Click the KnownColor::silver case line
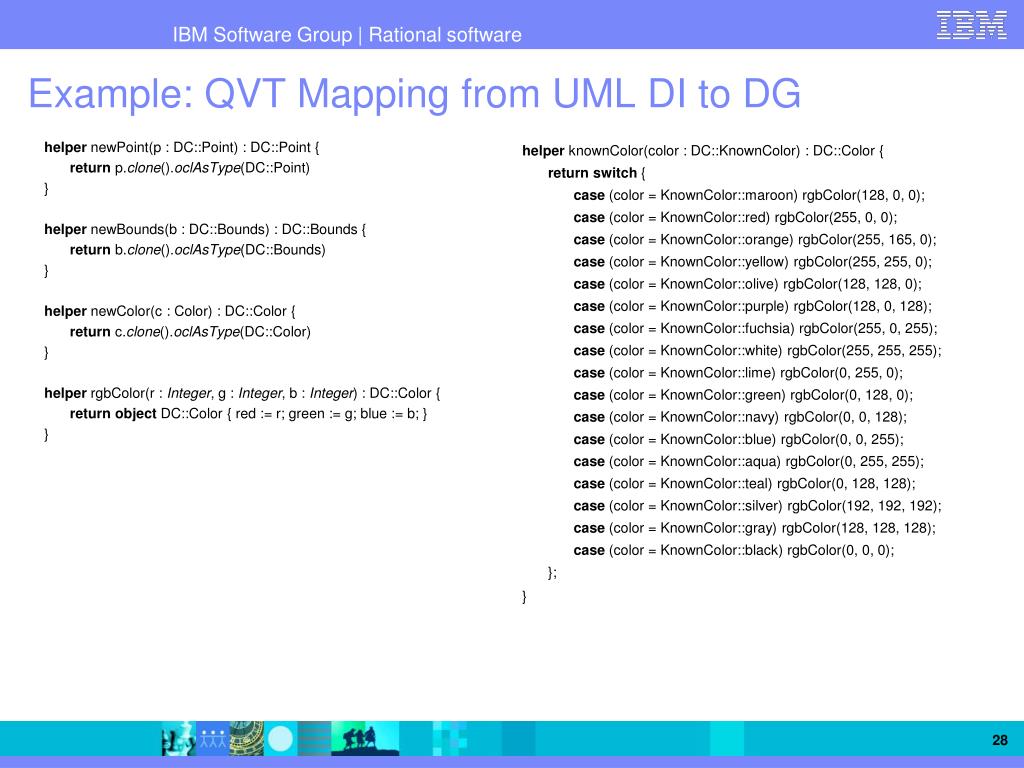The image size is (1024, 768). coord(758,506)
